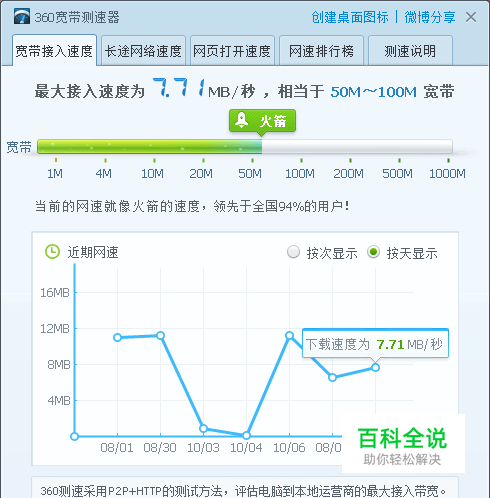
Task: Click the 20M scale label
Action: [201, 174]
